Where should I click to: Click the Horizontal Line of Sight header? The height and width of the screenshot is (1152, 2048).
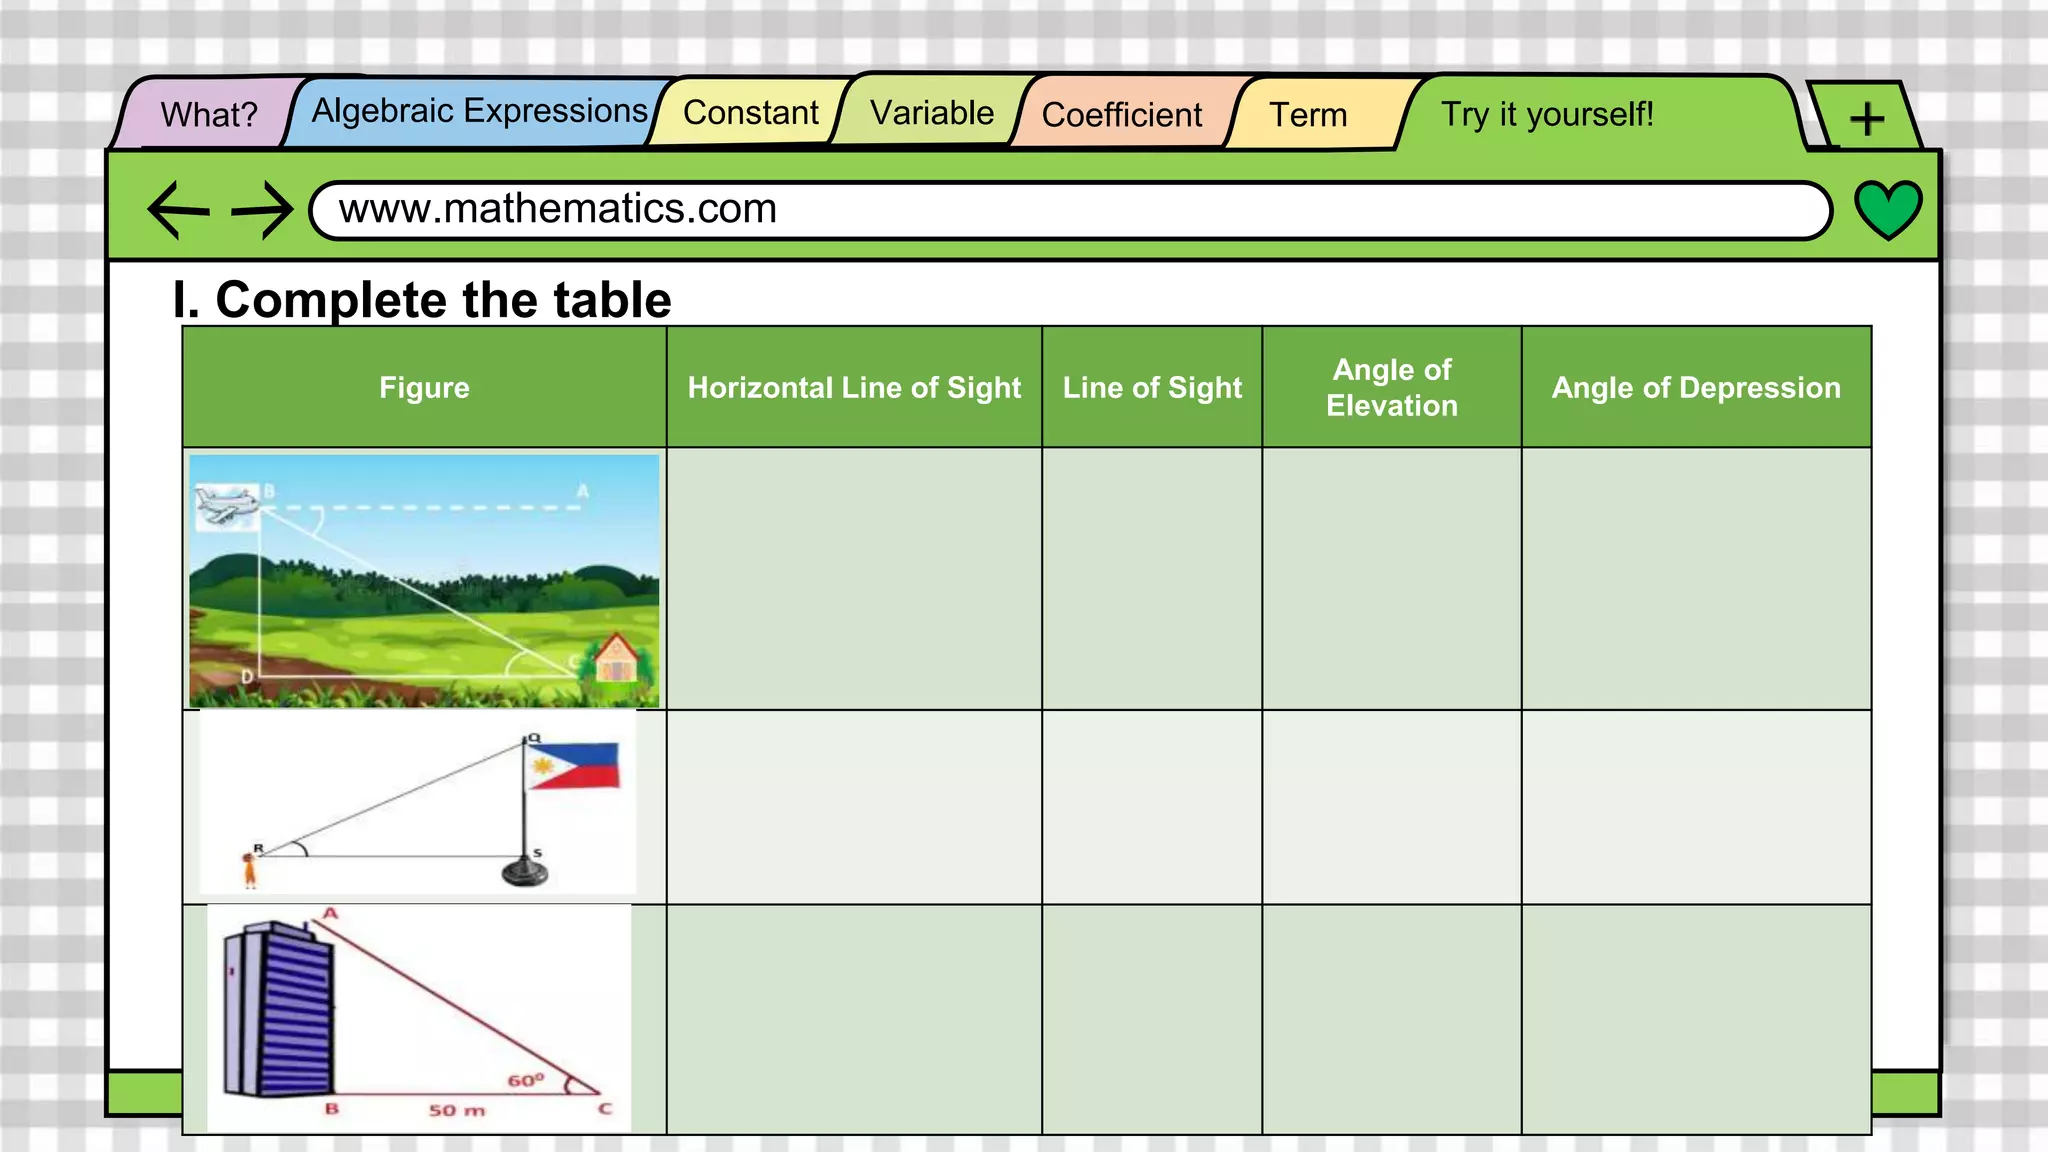click(x=854, y=387)
